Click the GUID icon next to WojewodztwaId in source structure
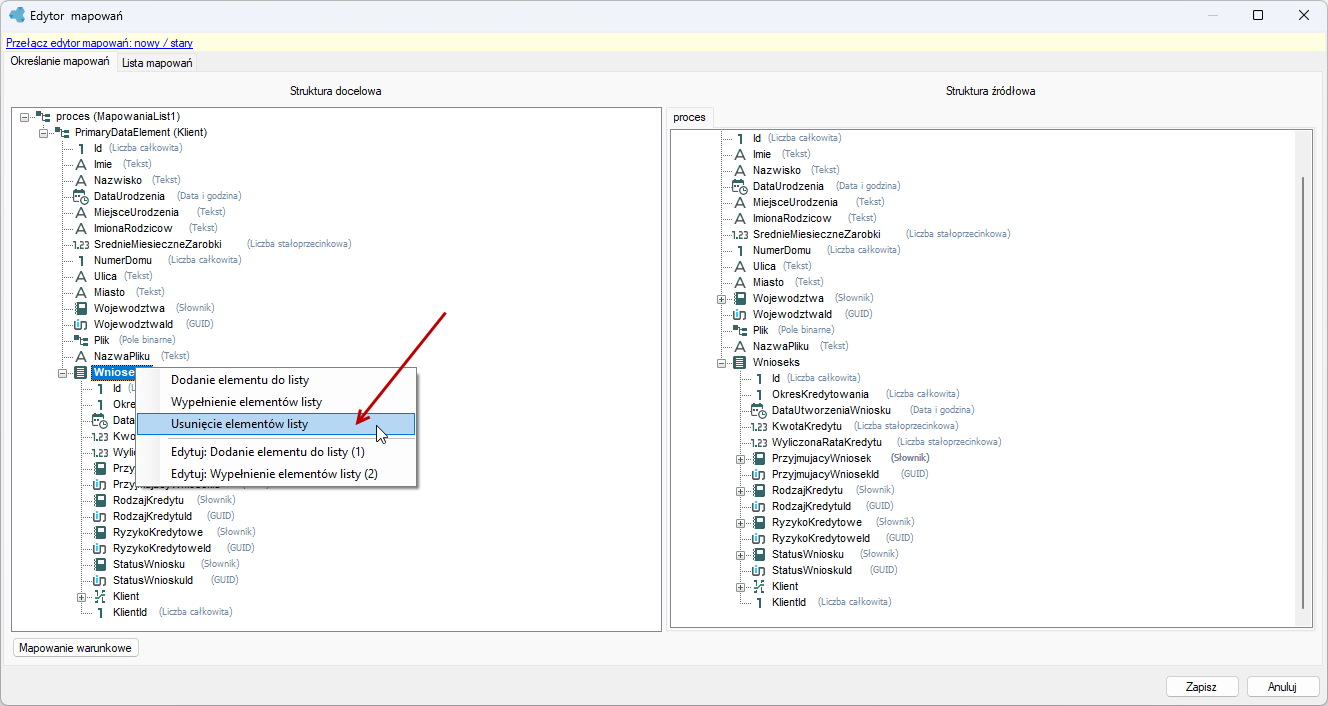Screen dimensions: 1328x706 tap(740, 314)
